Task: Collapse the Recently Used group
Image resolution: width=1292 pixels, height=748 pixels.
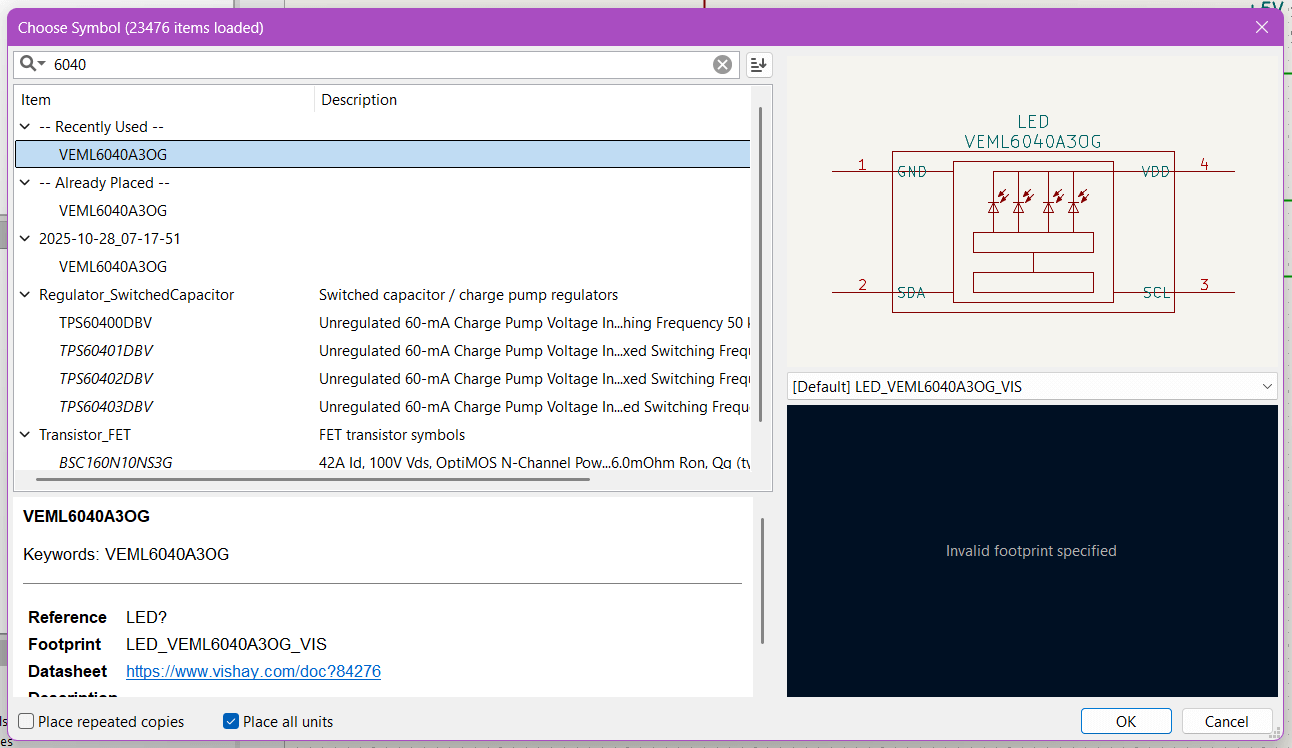Action: pyautogui.click(x=25, y=127)
